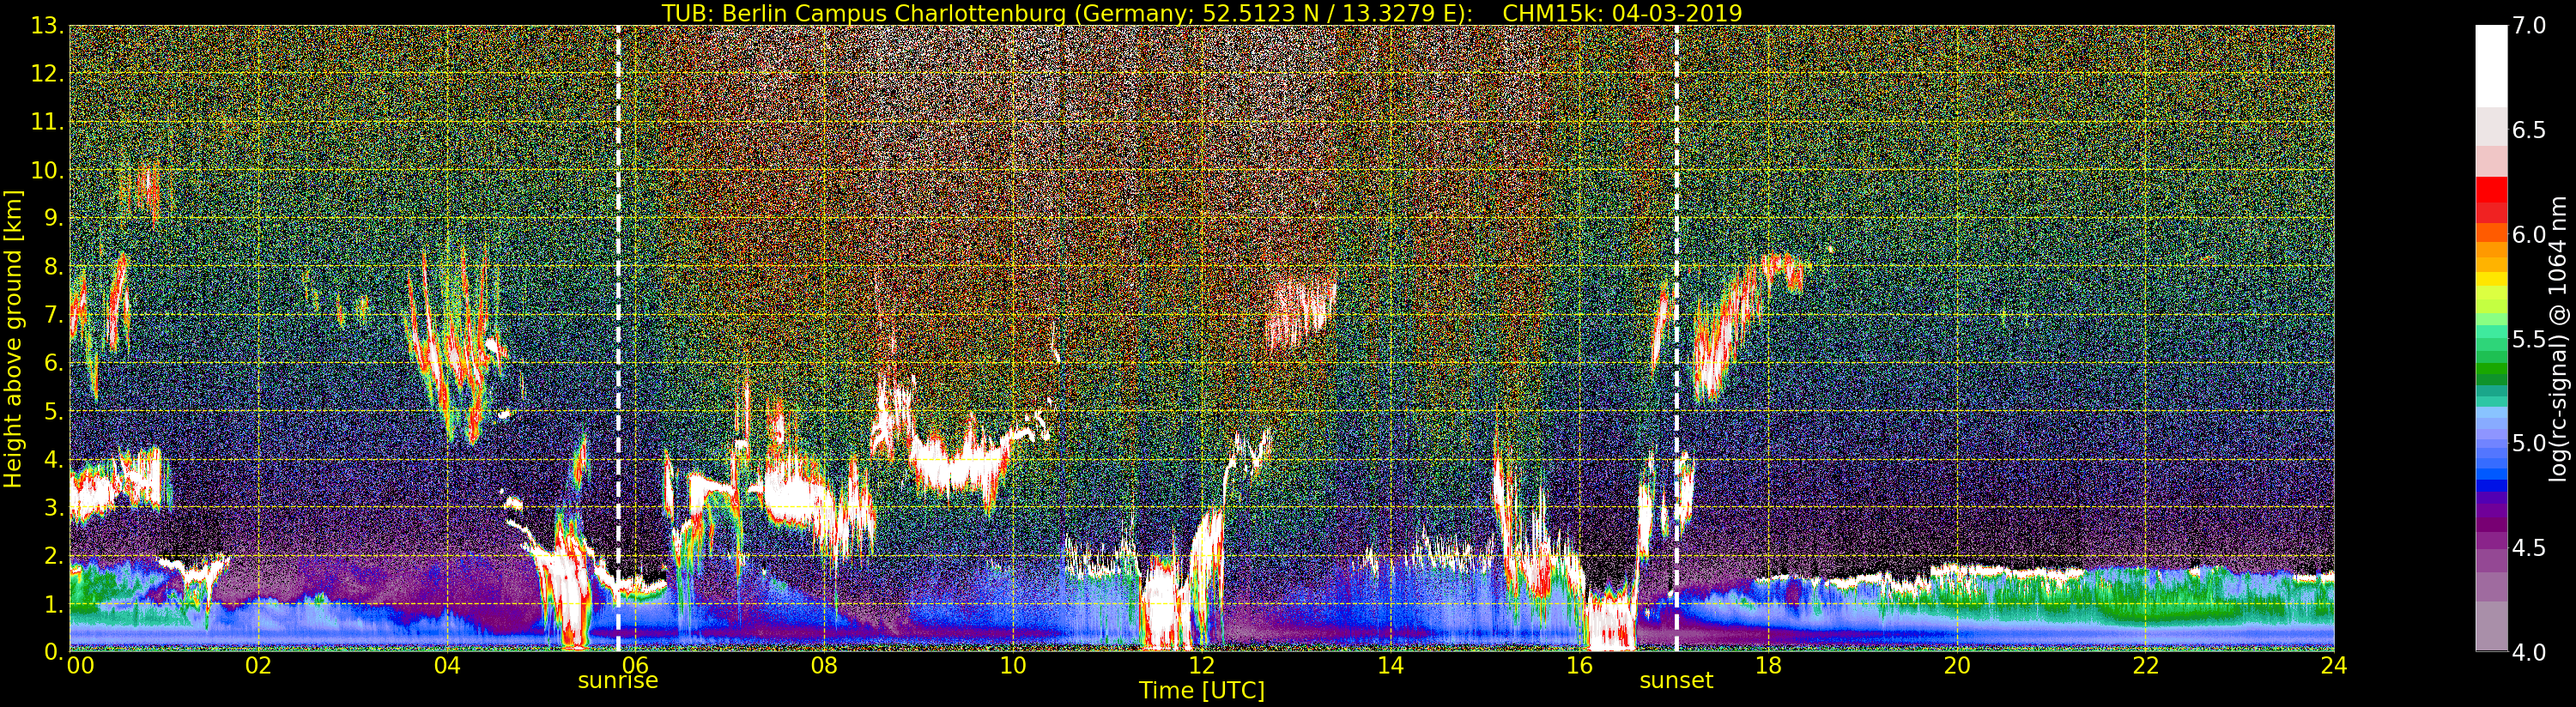Click the time axis tick "18"
This screenshot has width=2576, height=707.
[x=1768, y=665]
